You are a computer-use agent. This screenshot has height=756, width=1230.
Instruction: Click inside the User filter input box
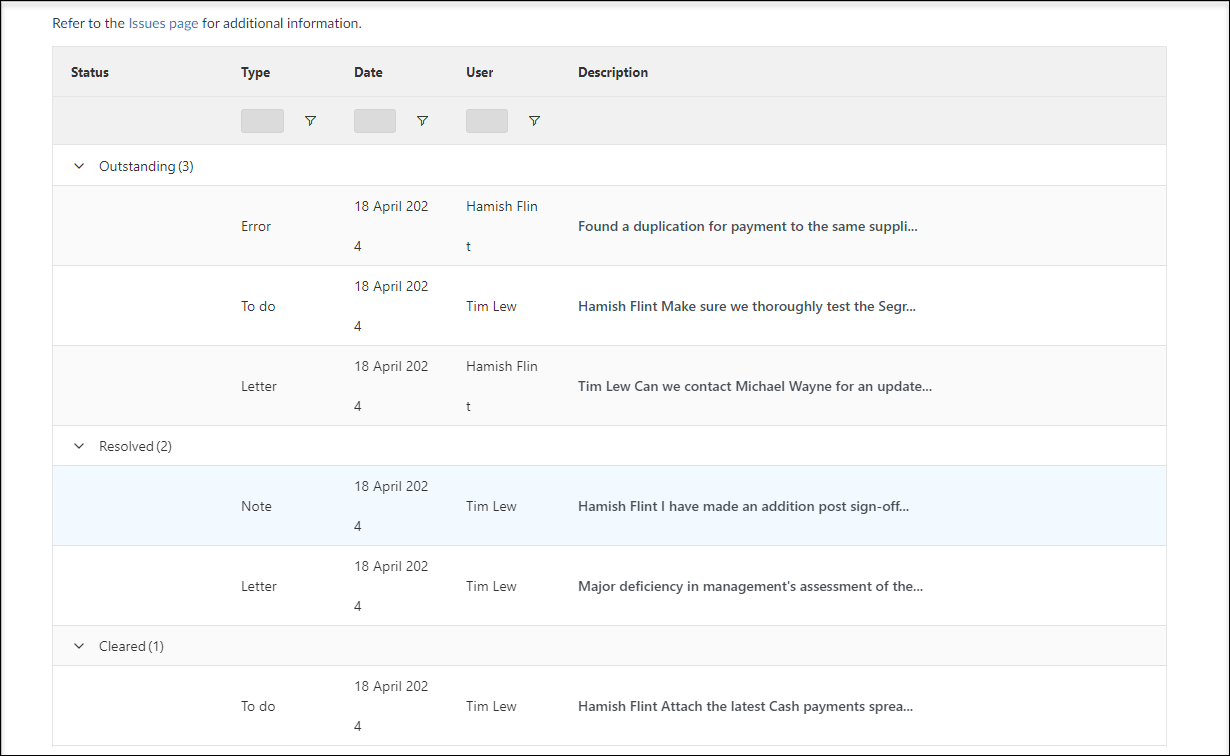486,120
